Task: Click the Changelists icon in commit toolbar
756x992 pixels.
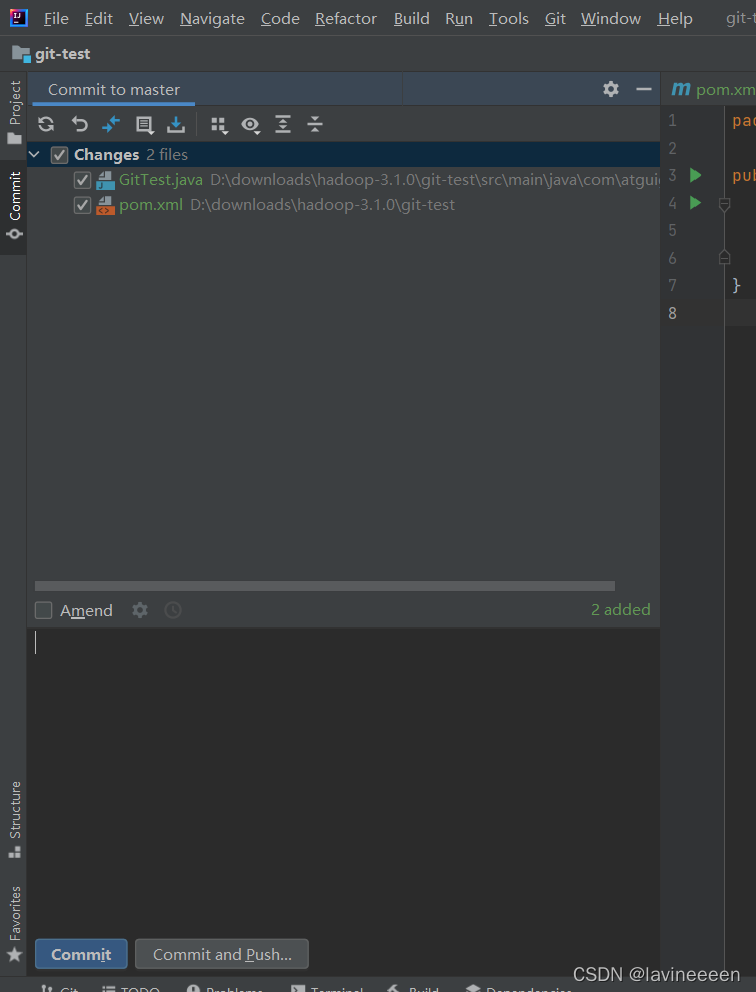Action: click(x=144, y=125)
